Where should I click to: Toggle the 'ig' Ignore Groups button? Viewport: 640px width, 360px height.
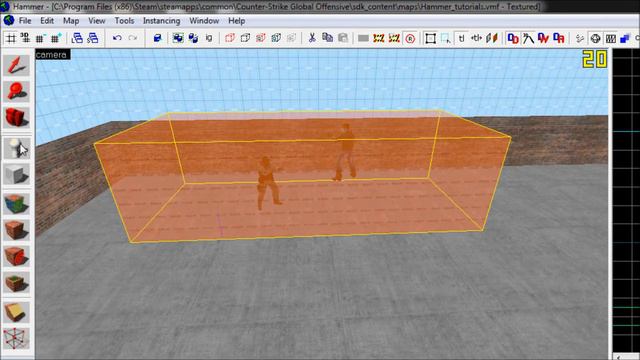click(209, 38)
